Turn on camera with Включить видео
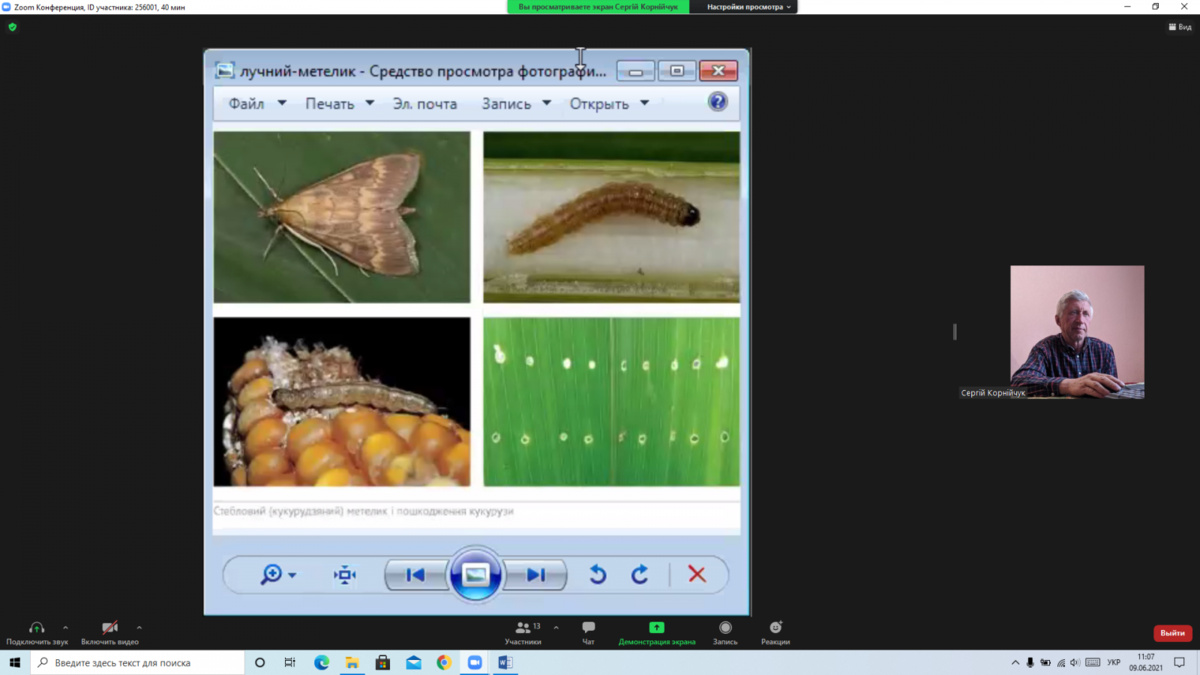Screen dimensions: 1200x675 point(110,634)
